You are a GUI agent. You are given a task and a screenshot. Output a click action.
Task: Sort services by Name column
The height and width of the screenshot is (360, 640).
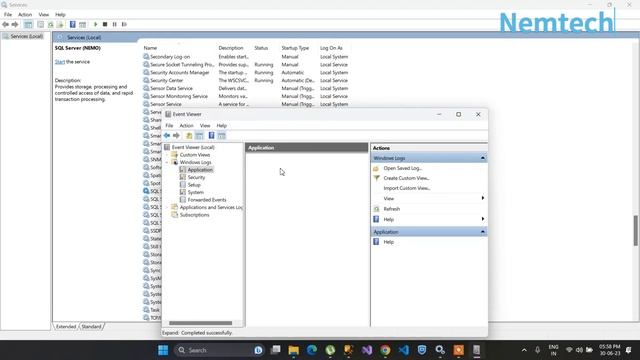[x=150, y=48]
